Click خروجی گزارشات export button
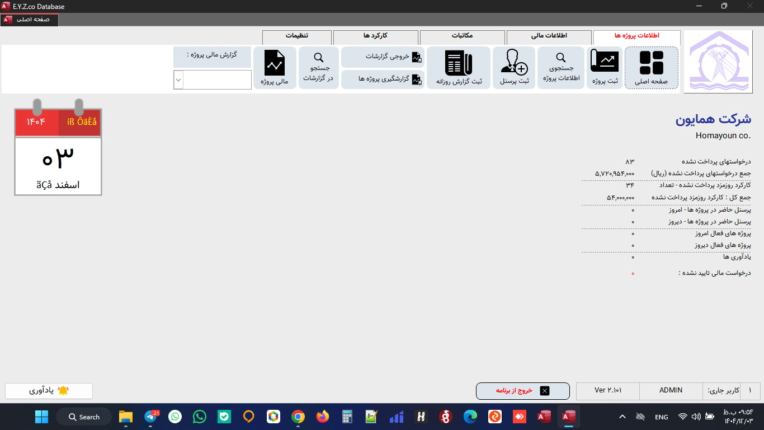This screenshot has height=430, width=764. tap(383, 57)
